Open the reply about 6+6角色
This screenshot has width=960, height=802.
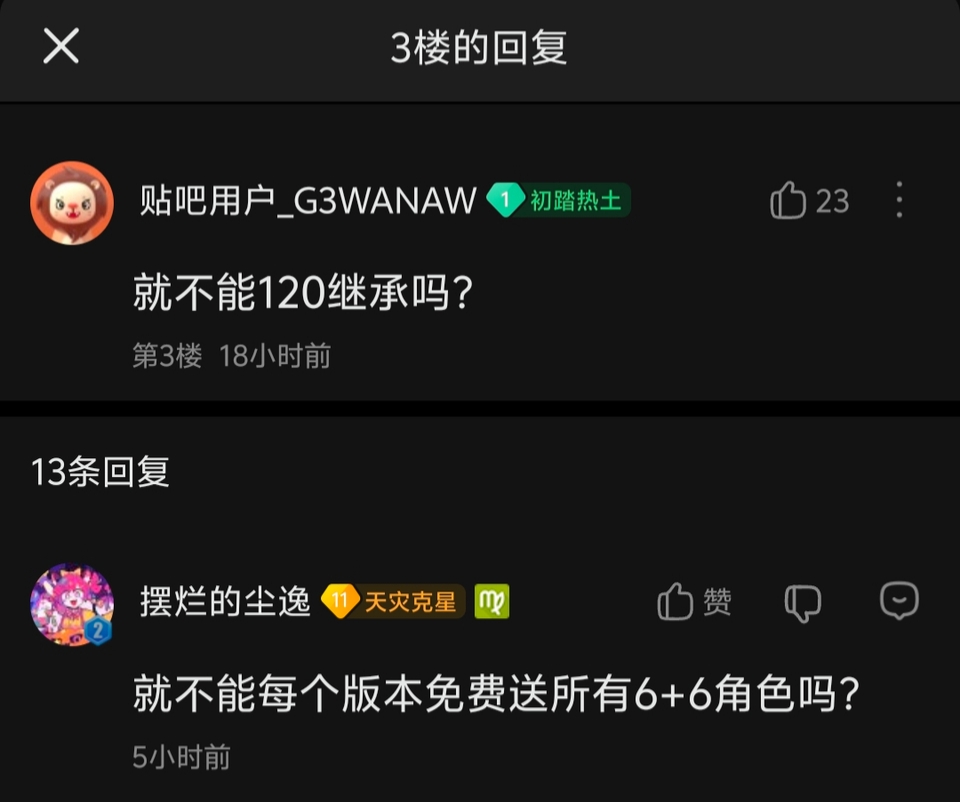(x=497, y=694)
